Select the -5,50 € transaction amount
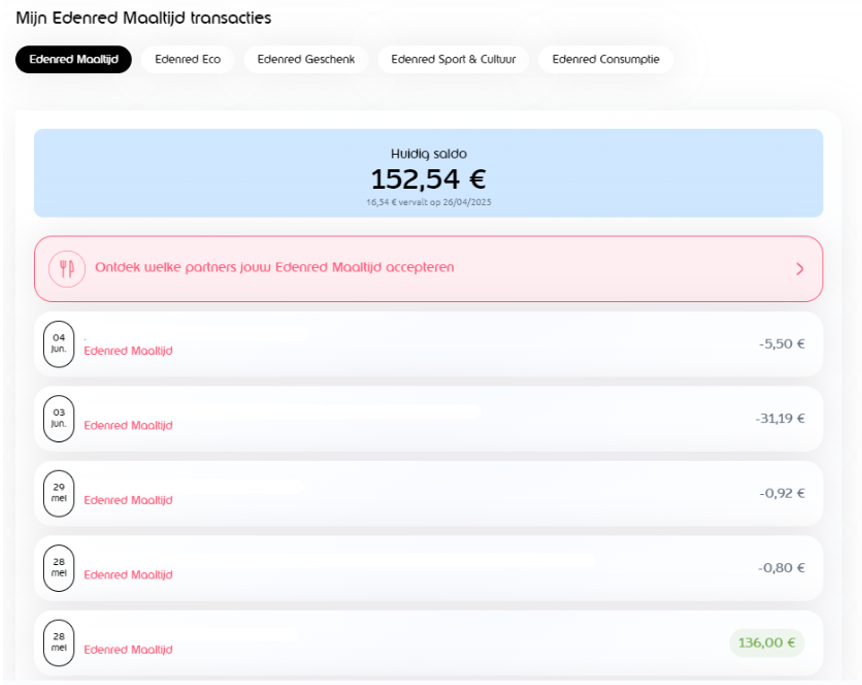Viewport: 862px width, 685px height. coord(781,344)
